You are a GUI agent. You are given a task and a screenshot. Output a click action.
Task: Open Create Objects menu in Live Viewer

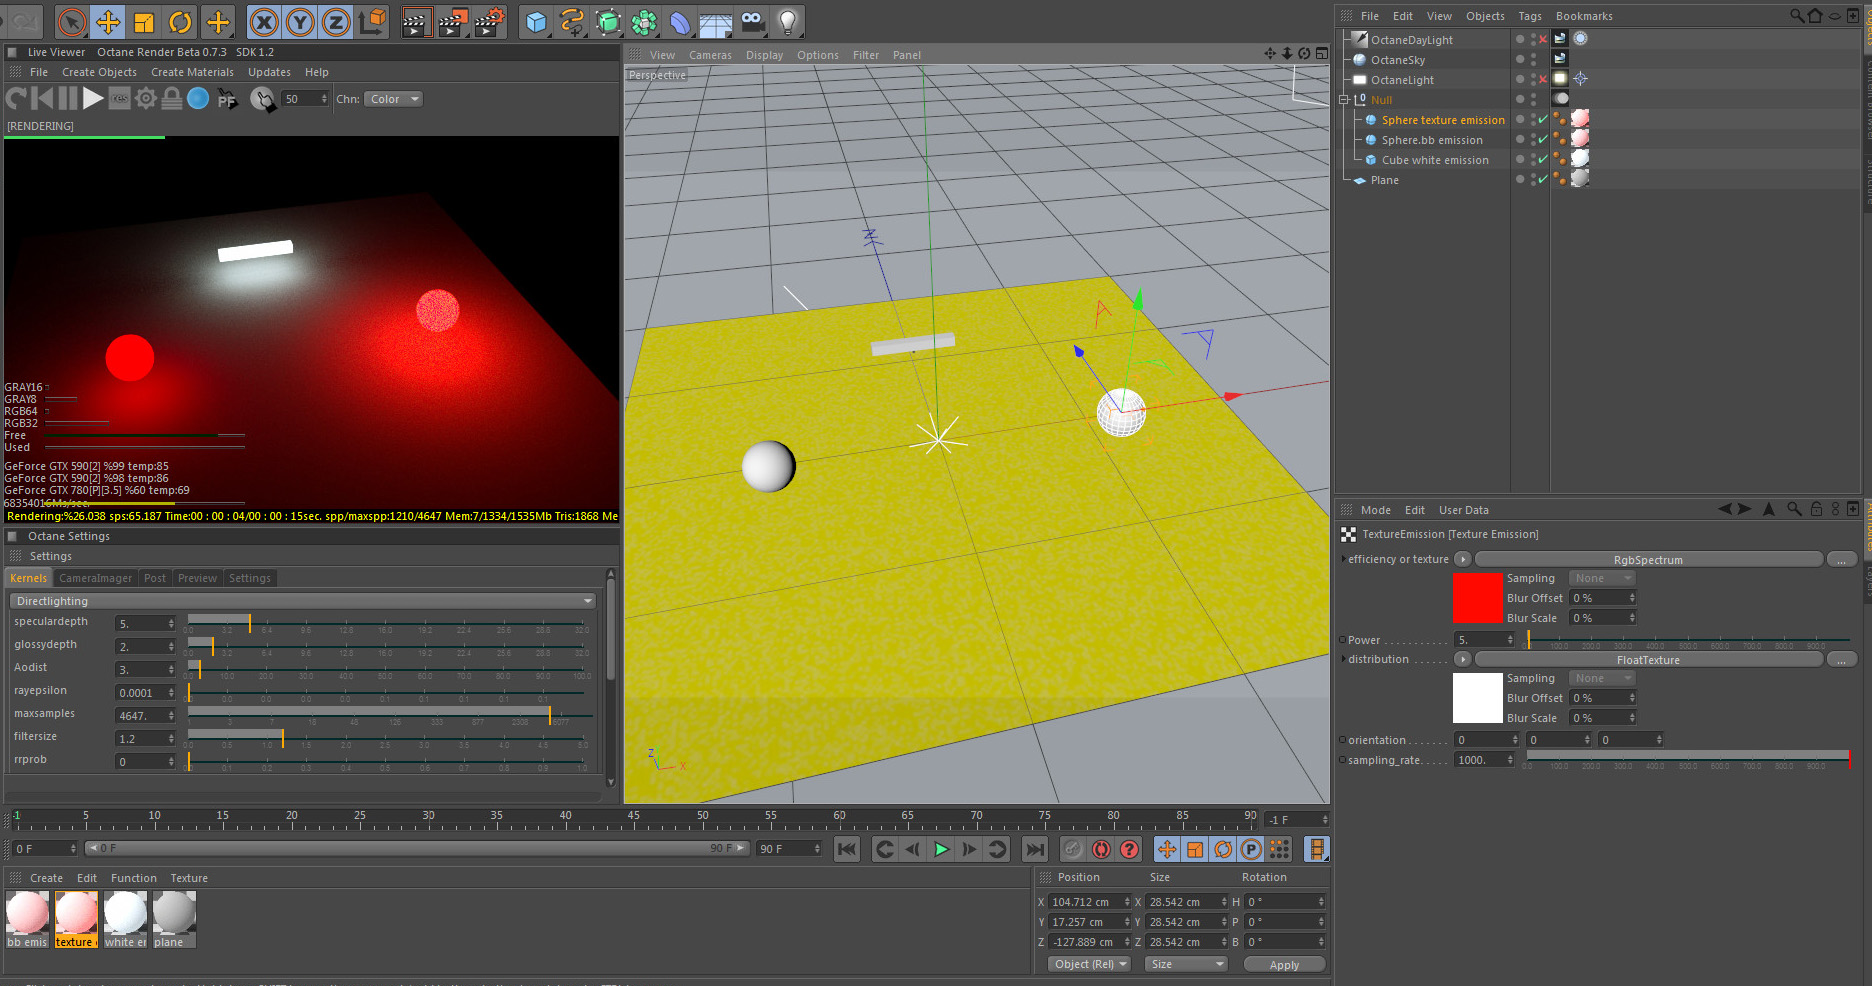(x=99, y=72)
